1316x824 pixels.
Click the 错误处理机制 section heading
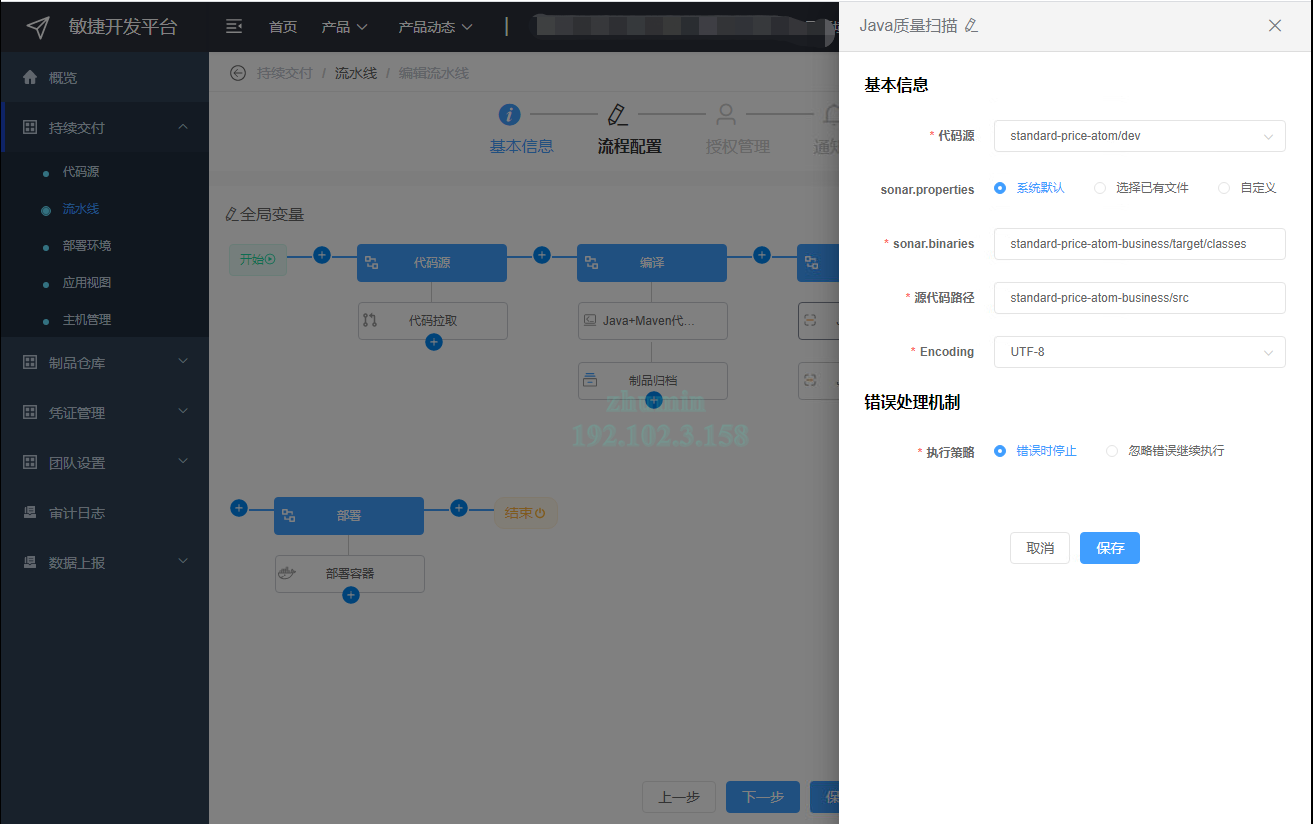[912, 402]
